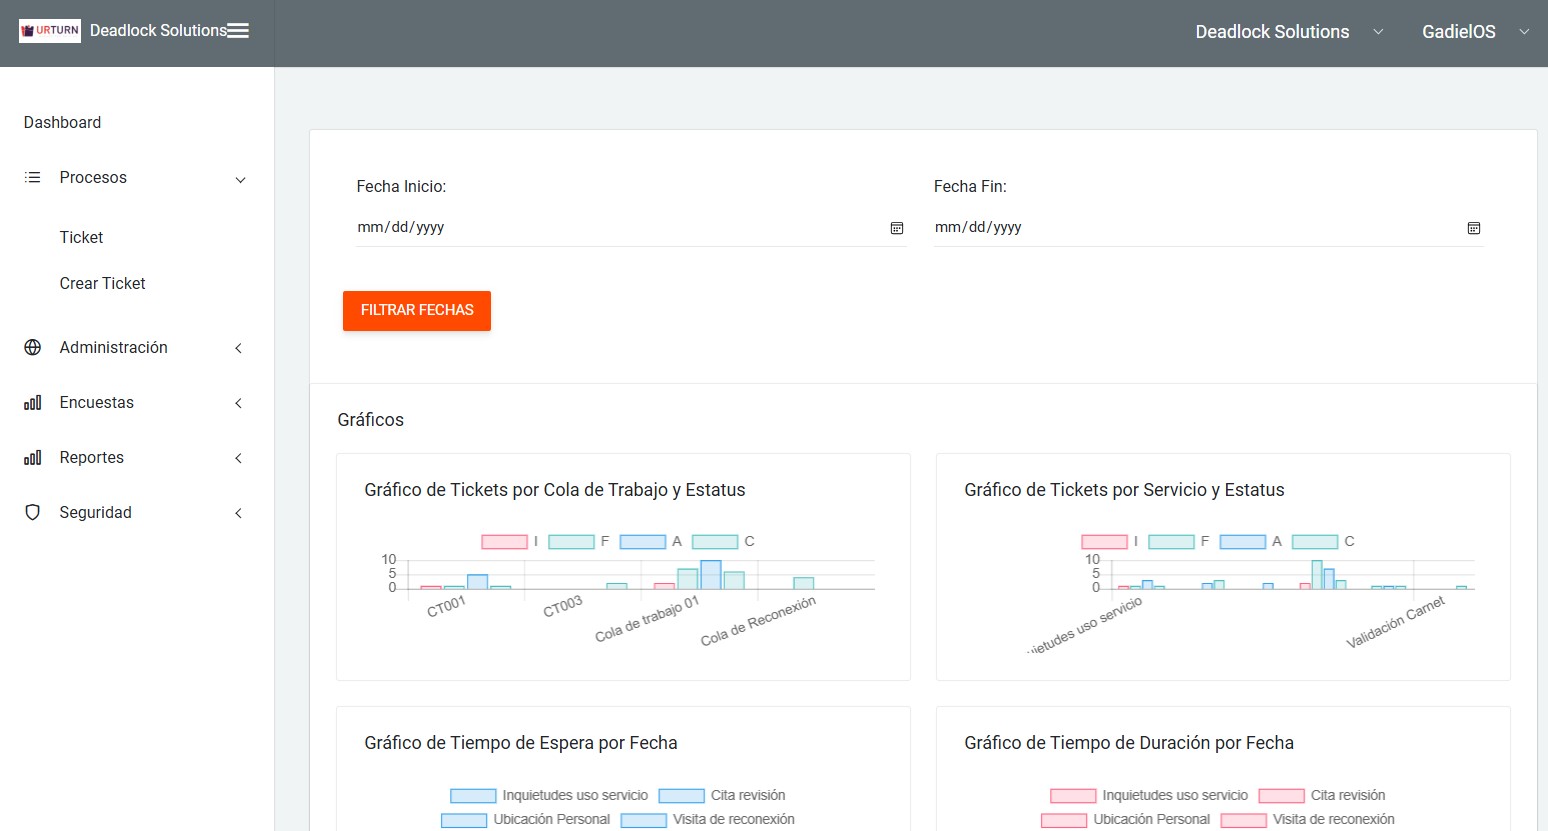Viewport: 1548px width, 831px height.
Task: Toggle Inquietudes uso servicio in Duración chart legend
Action: 1149,795
